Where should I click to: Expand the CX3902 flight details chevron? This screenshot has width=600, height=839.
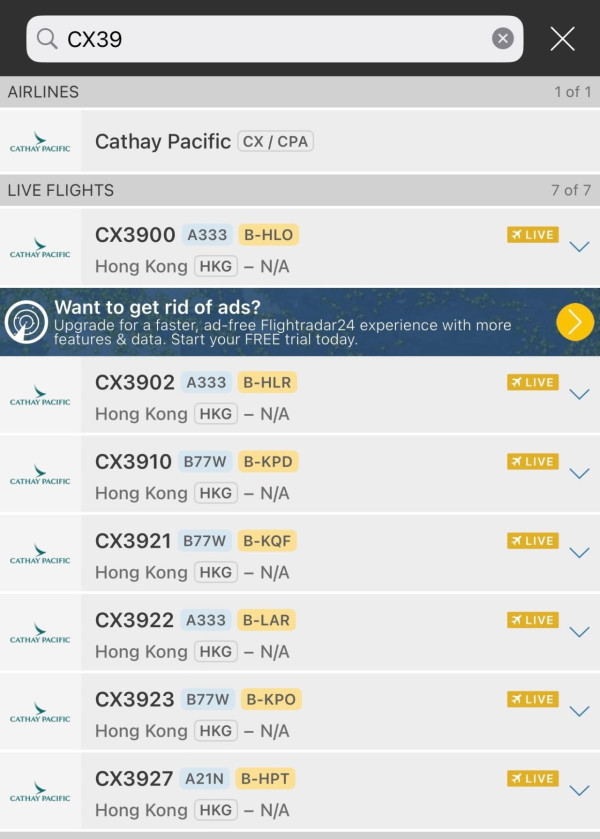[579, 394]
